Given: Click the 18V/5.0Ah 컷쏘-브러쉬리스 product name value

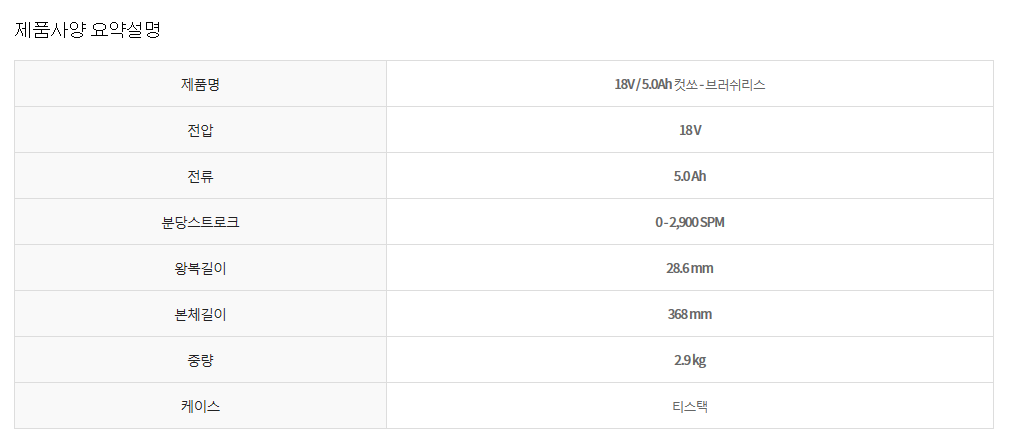Looking at the screenshot, I should (x=689, y=84).
